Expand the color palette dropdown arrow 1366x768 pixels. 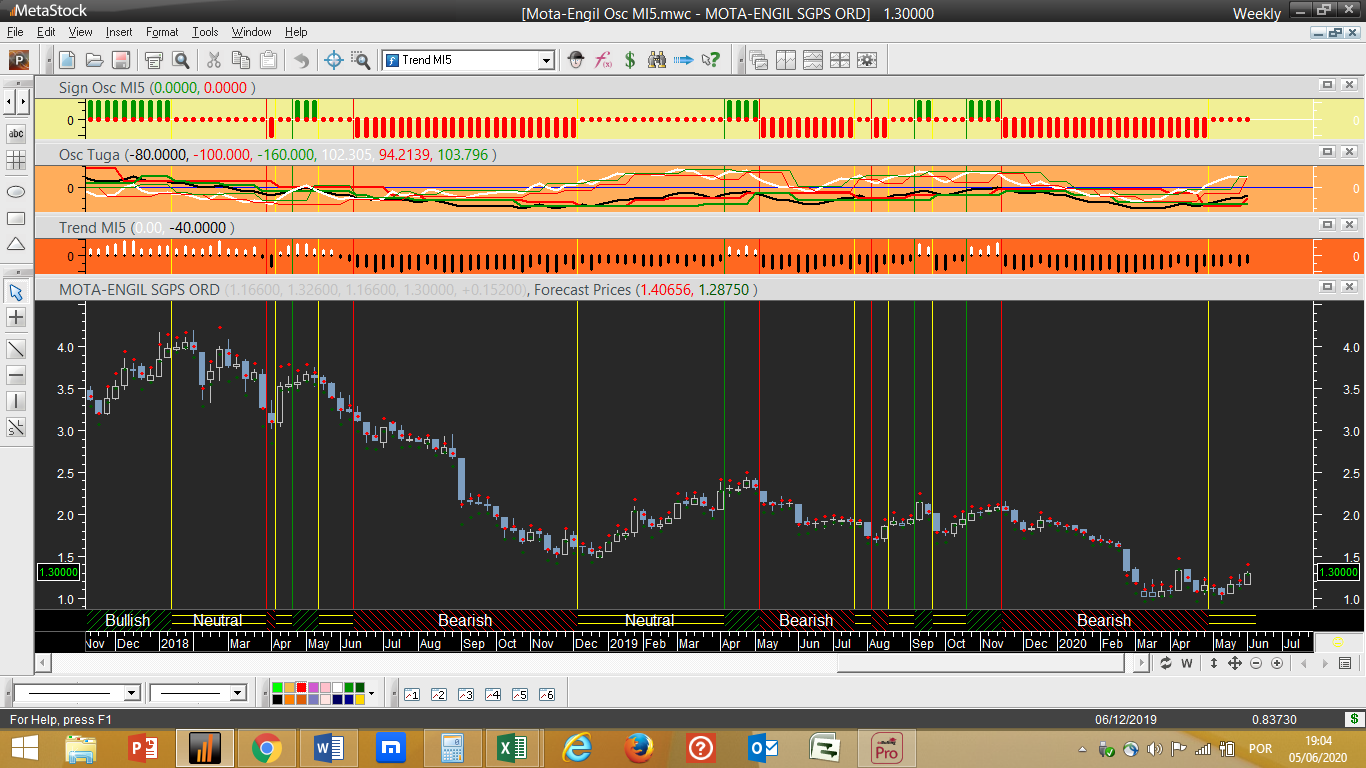click(x=371, y=693)
